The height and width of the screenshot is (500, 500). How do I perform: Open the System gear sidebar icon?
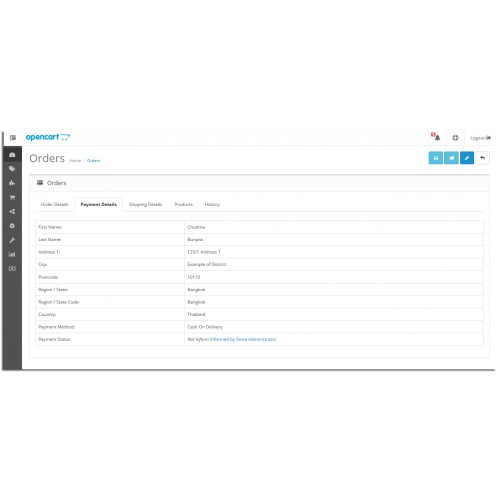click(x=12, y=226)
